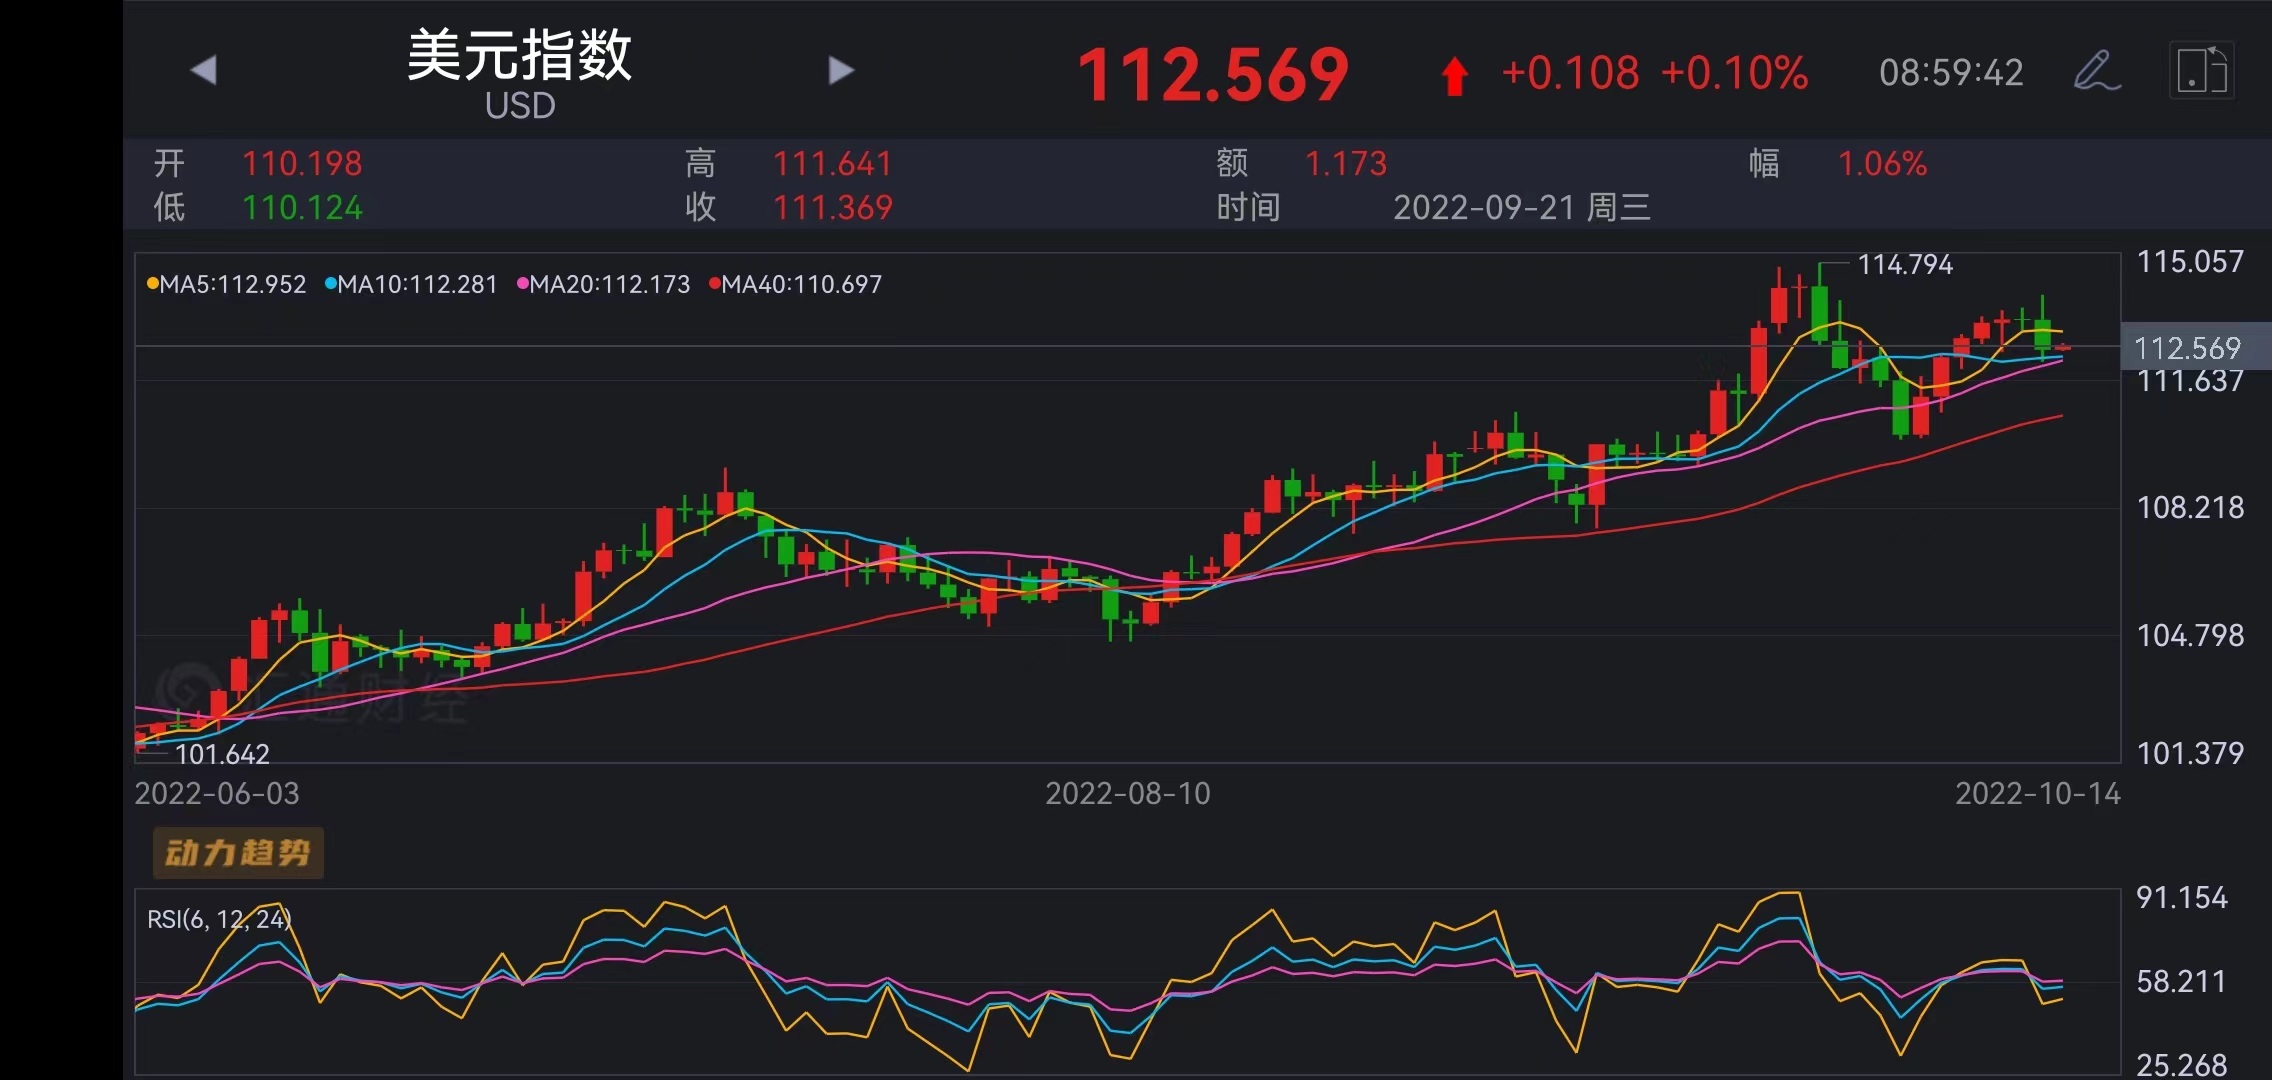Tap the +0.10% change percentage

1734,73
